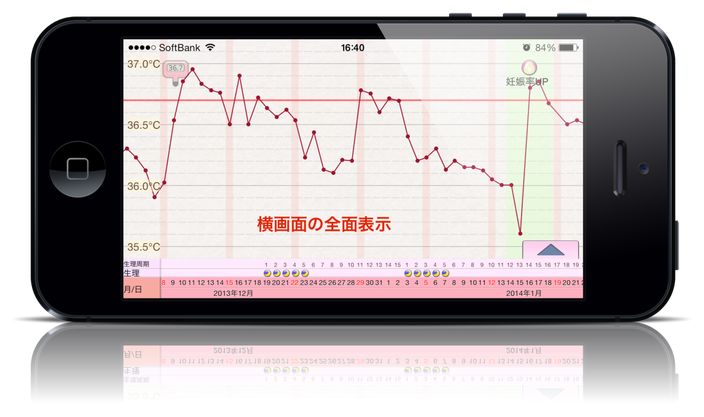
Task: Tap the period icon on January 6
Action: [436, 273]
